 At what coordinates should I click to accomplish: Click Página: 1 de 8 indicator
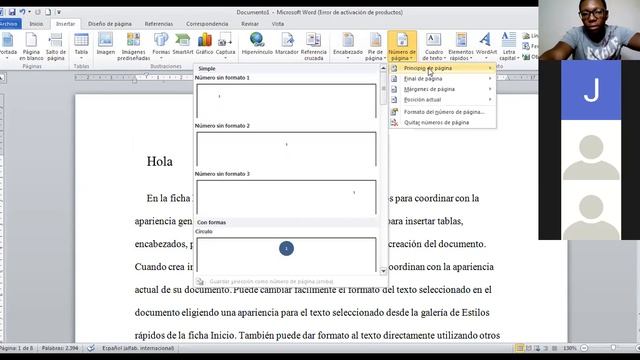pos(16,348)
